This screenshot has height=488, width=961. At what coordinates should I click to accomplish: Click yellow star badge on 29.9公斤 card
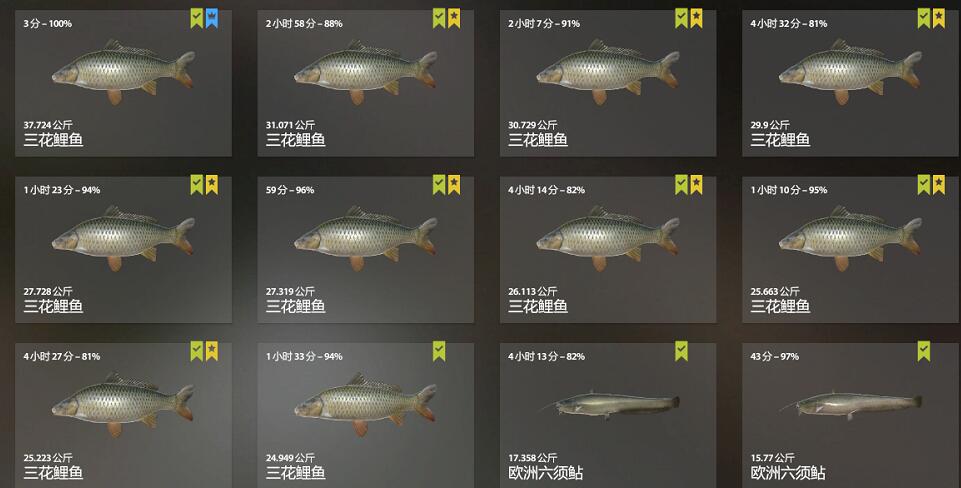pos(938,18)
